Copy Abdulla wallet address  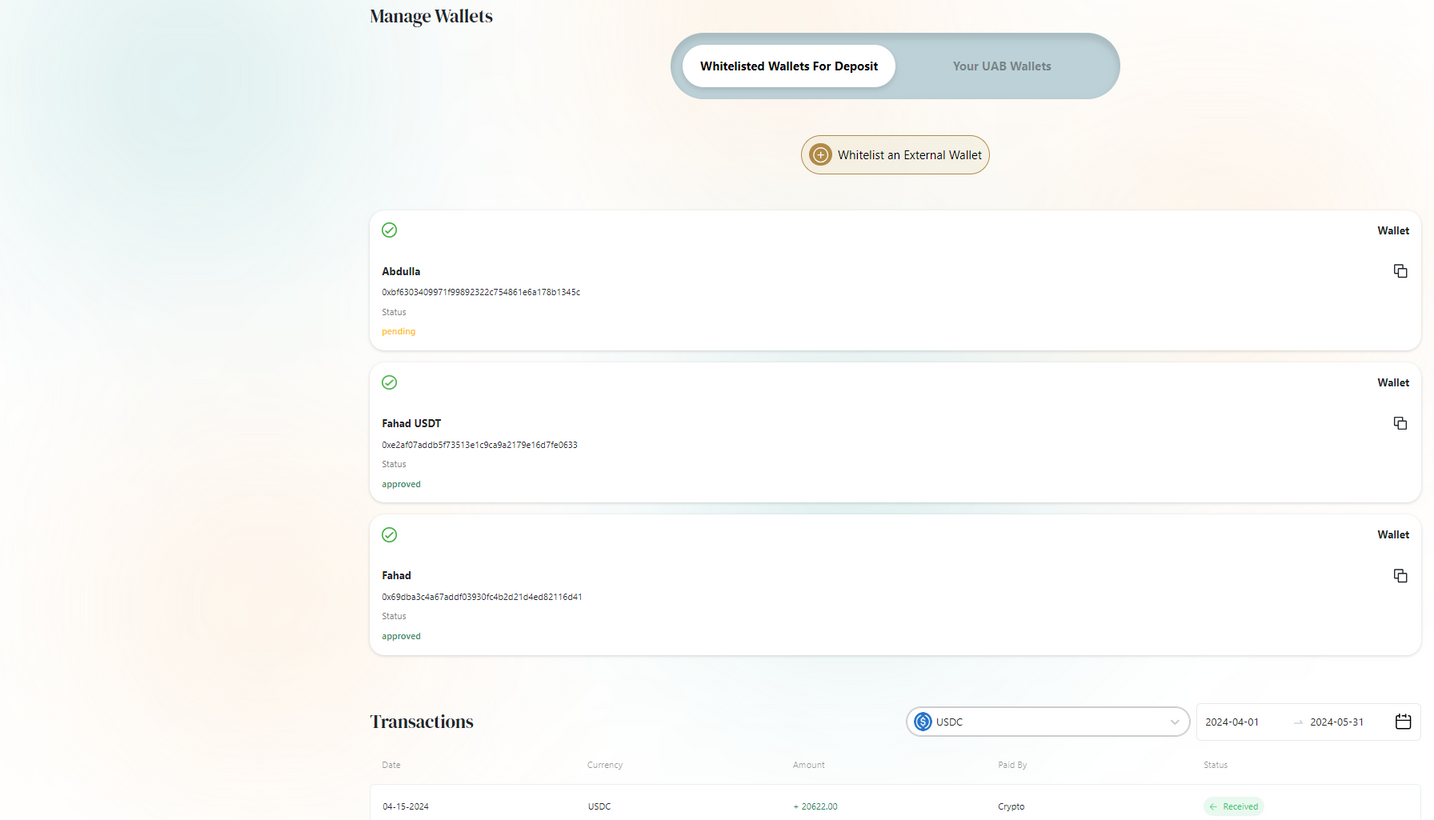coord(1400,271)
